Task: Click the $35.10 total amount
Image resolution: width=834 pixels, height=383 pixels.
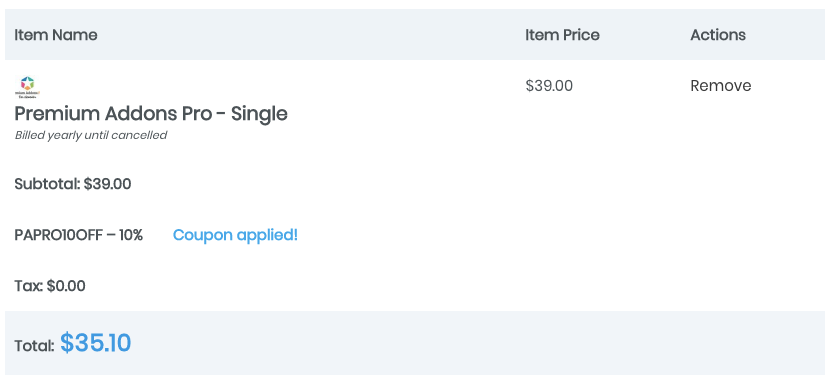Action: coord(96,343)
